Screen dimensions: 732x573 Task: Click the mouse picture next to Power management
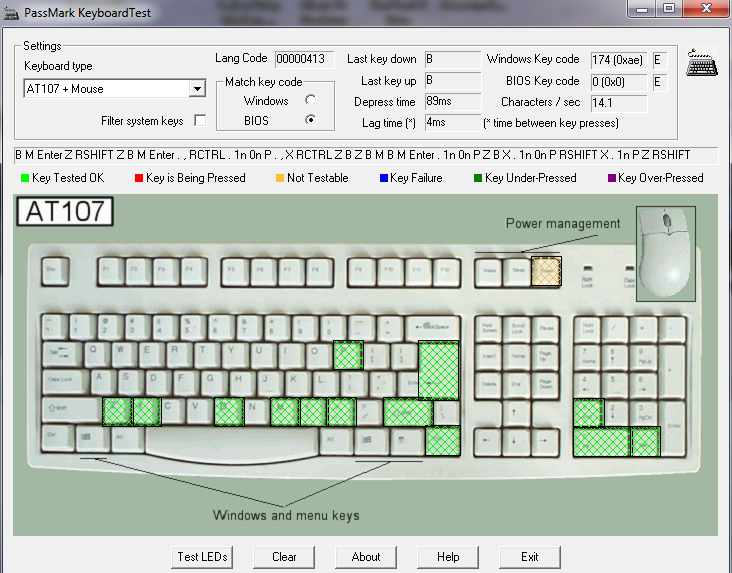(666, 254)
